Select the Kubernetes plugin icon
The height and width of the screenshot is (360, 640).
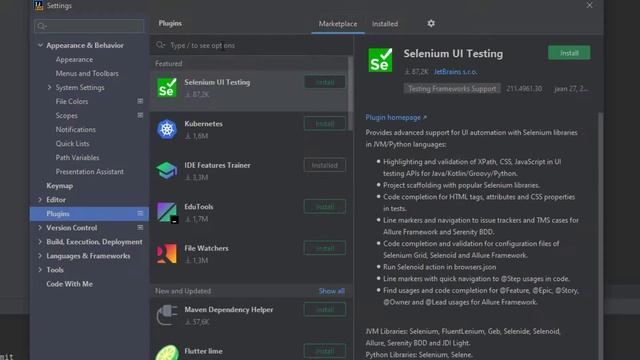tap(167, 129)
